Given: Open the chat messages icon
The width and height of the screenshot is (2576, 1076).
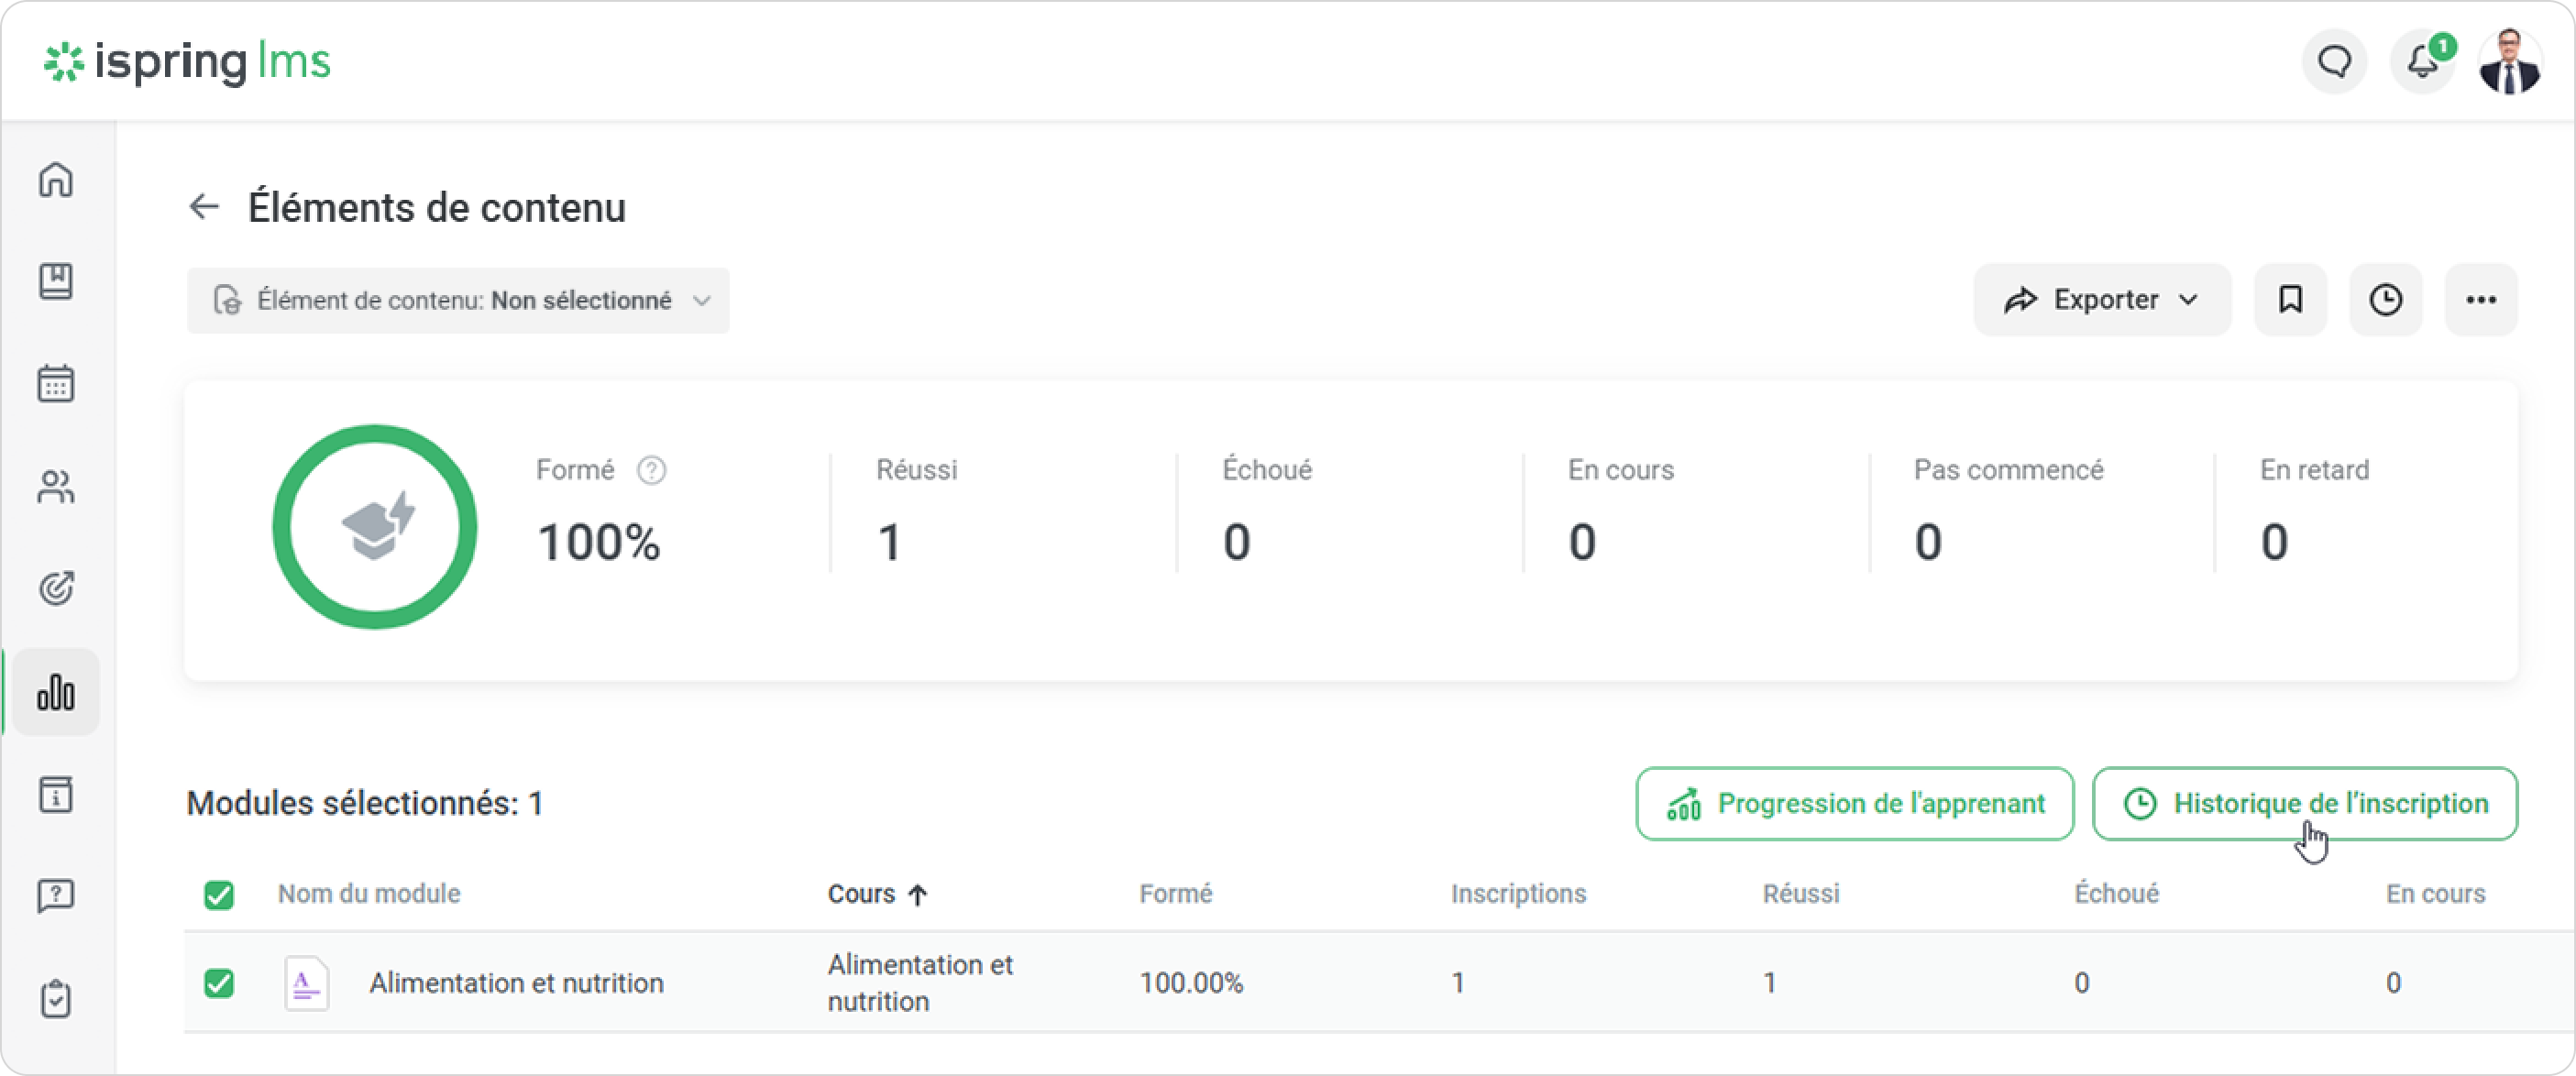Looking at the screenshot, I should tap(2334, 62).
